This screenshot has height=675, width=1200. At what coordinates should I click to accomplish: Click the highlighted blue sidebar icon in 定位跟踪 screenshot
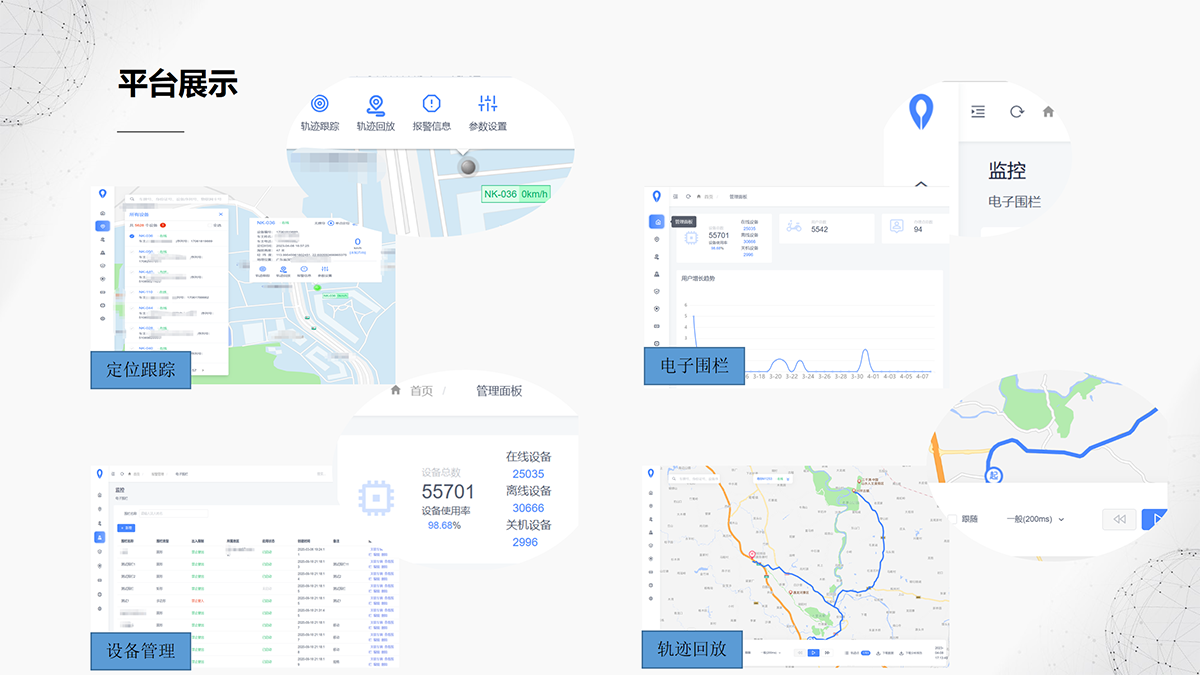102,227
